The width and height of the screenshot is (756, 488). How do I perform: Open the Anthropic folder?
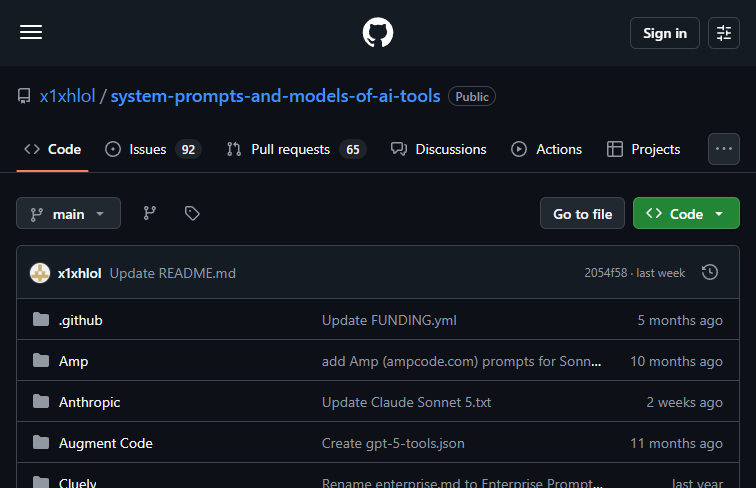[89, 402]
